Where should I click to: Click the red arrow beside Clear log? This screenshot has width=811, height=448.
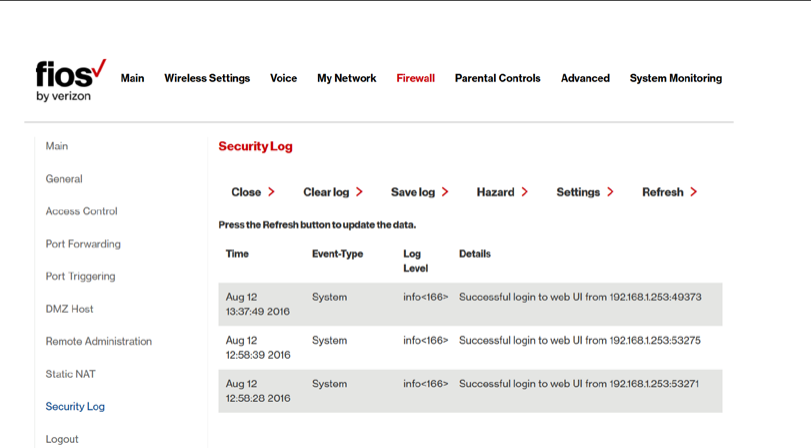pos(359,192)
